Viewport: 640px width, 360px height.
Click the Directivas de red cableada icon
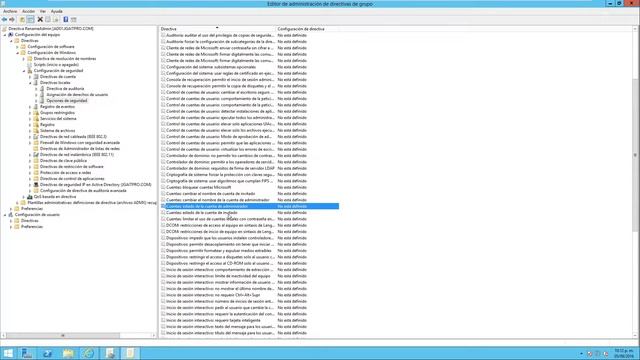coord(36,137)
